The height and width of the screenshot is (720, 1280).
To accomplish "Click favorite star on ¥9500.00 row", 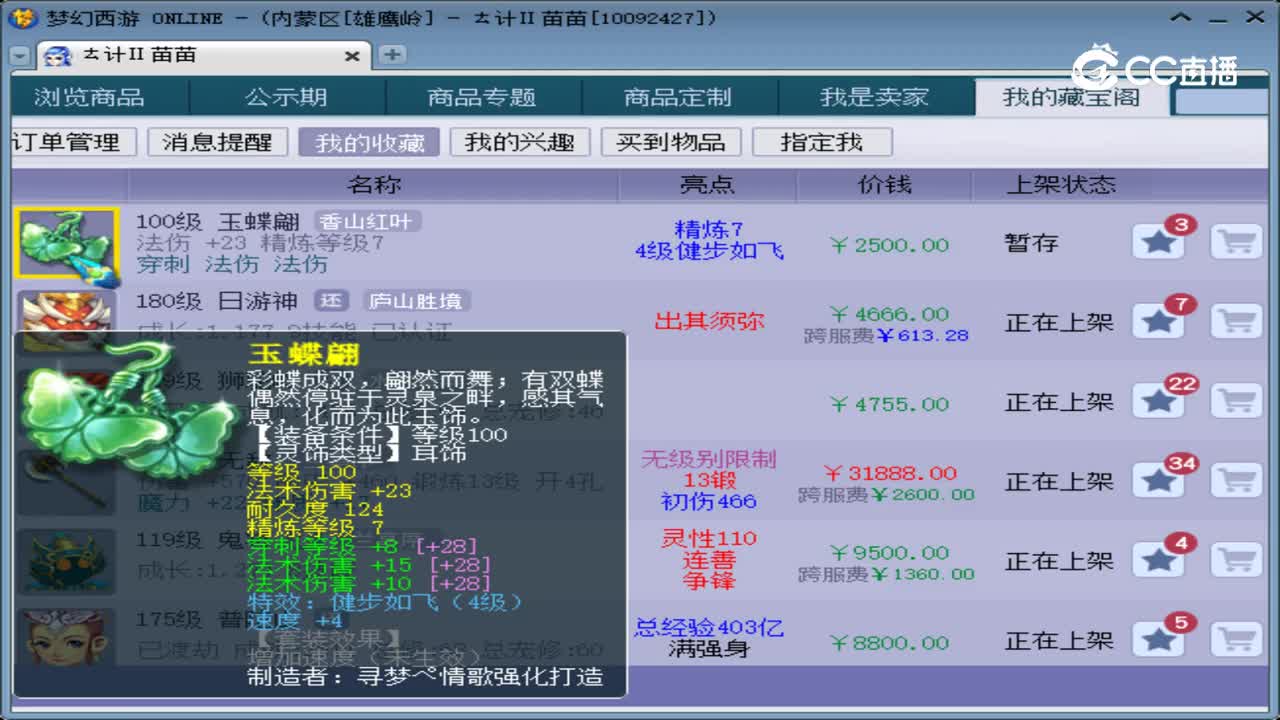I will click(x=1159, y=560).
